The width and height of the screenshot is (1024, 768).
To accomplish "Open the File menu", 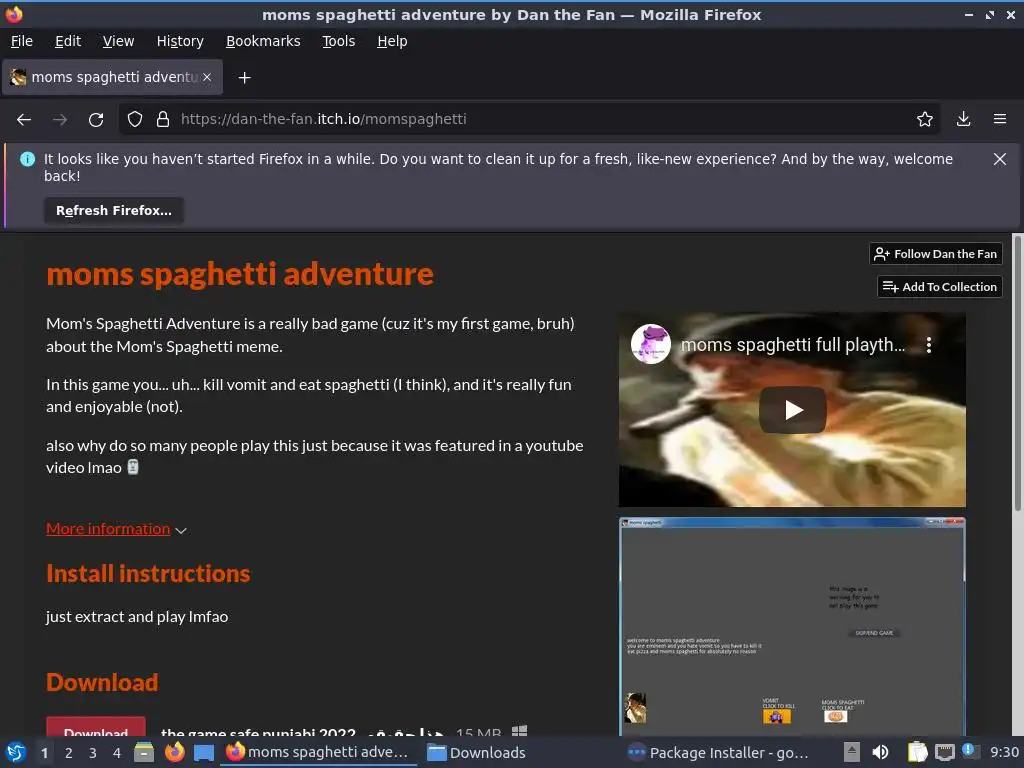I will point(22,41).
